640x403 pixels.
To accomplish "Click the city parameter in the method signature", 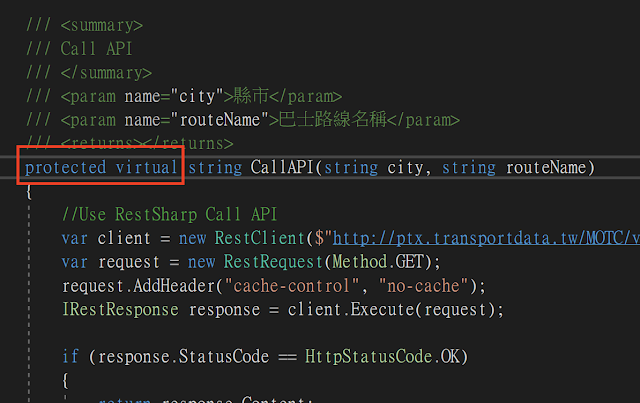I will coord(405,168).
